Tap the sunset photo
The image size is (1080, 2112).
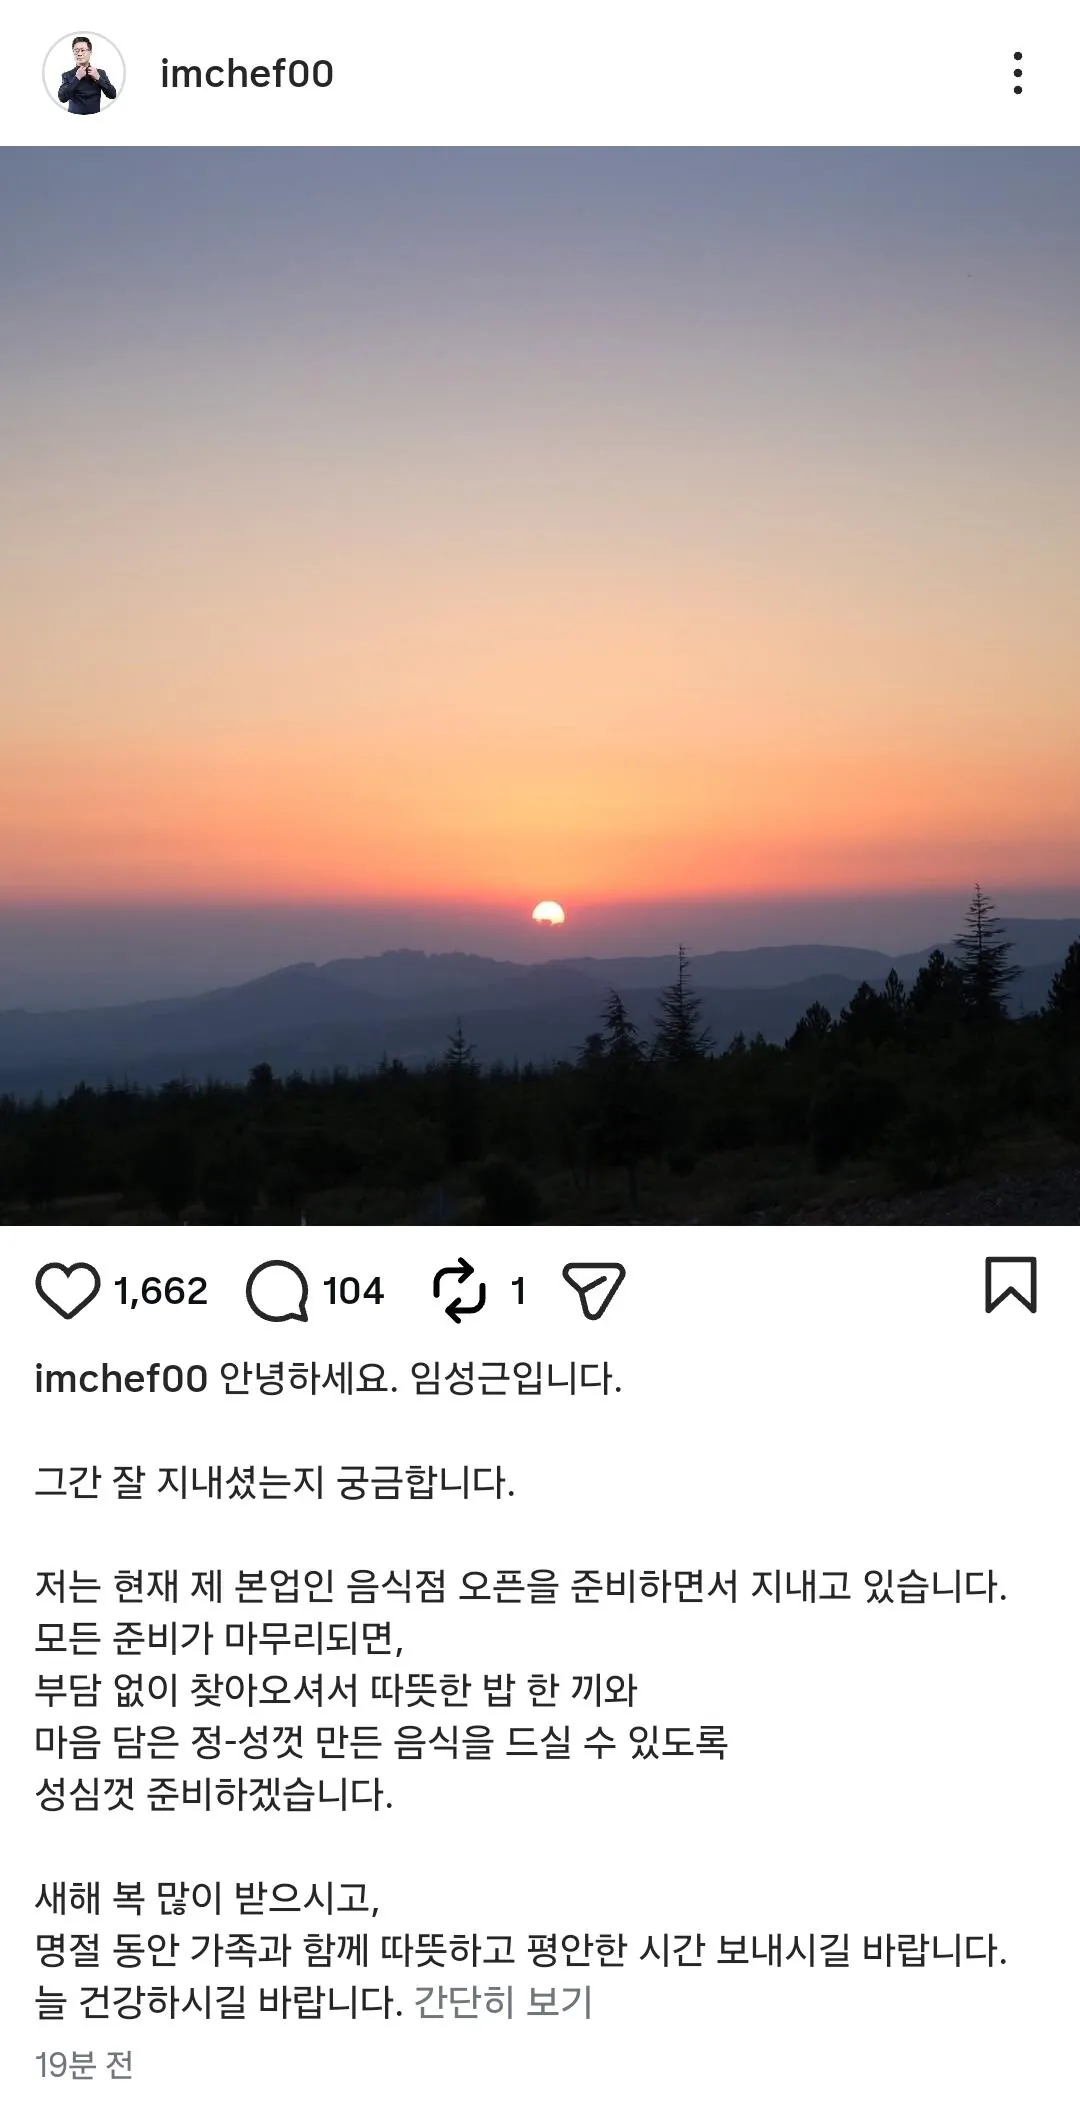tap(540, 686)
